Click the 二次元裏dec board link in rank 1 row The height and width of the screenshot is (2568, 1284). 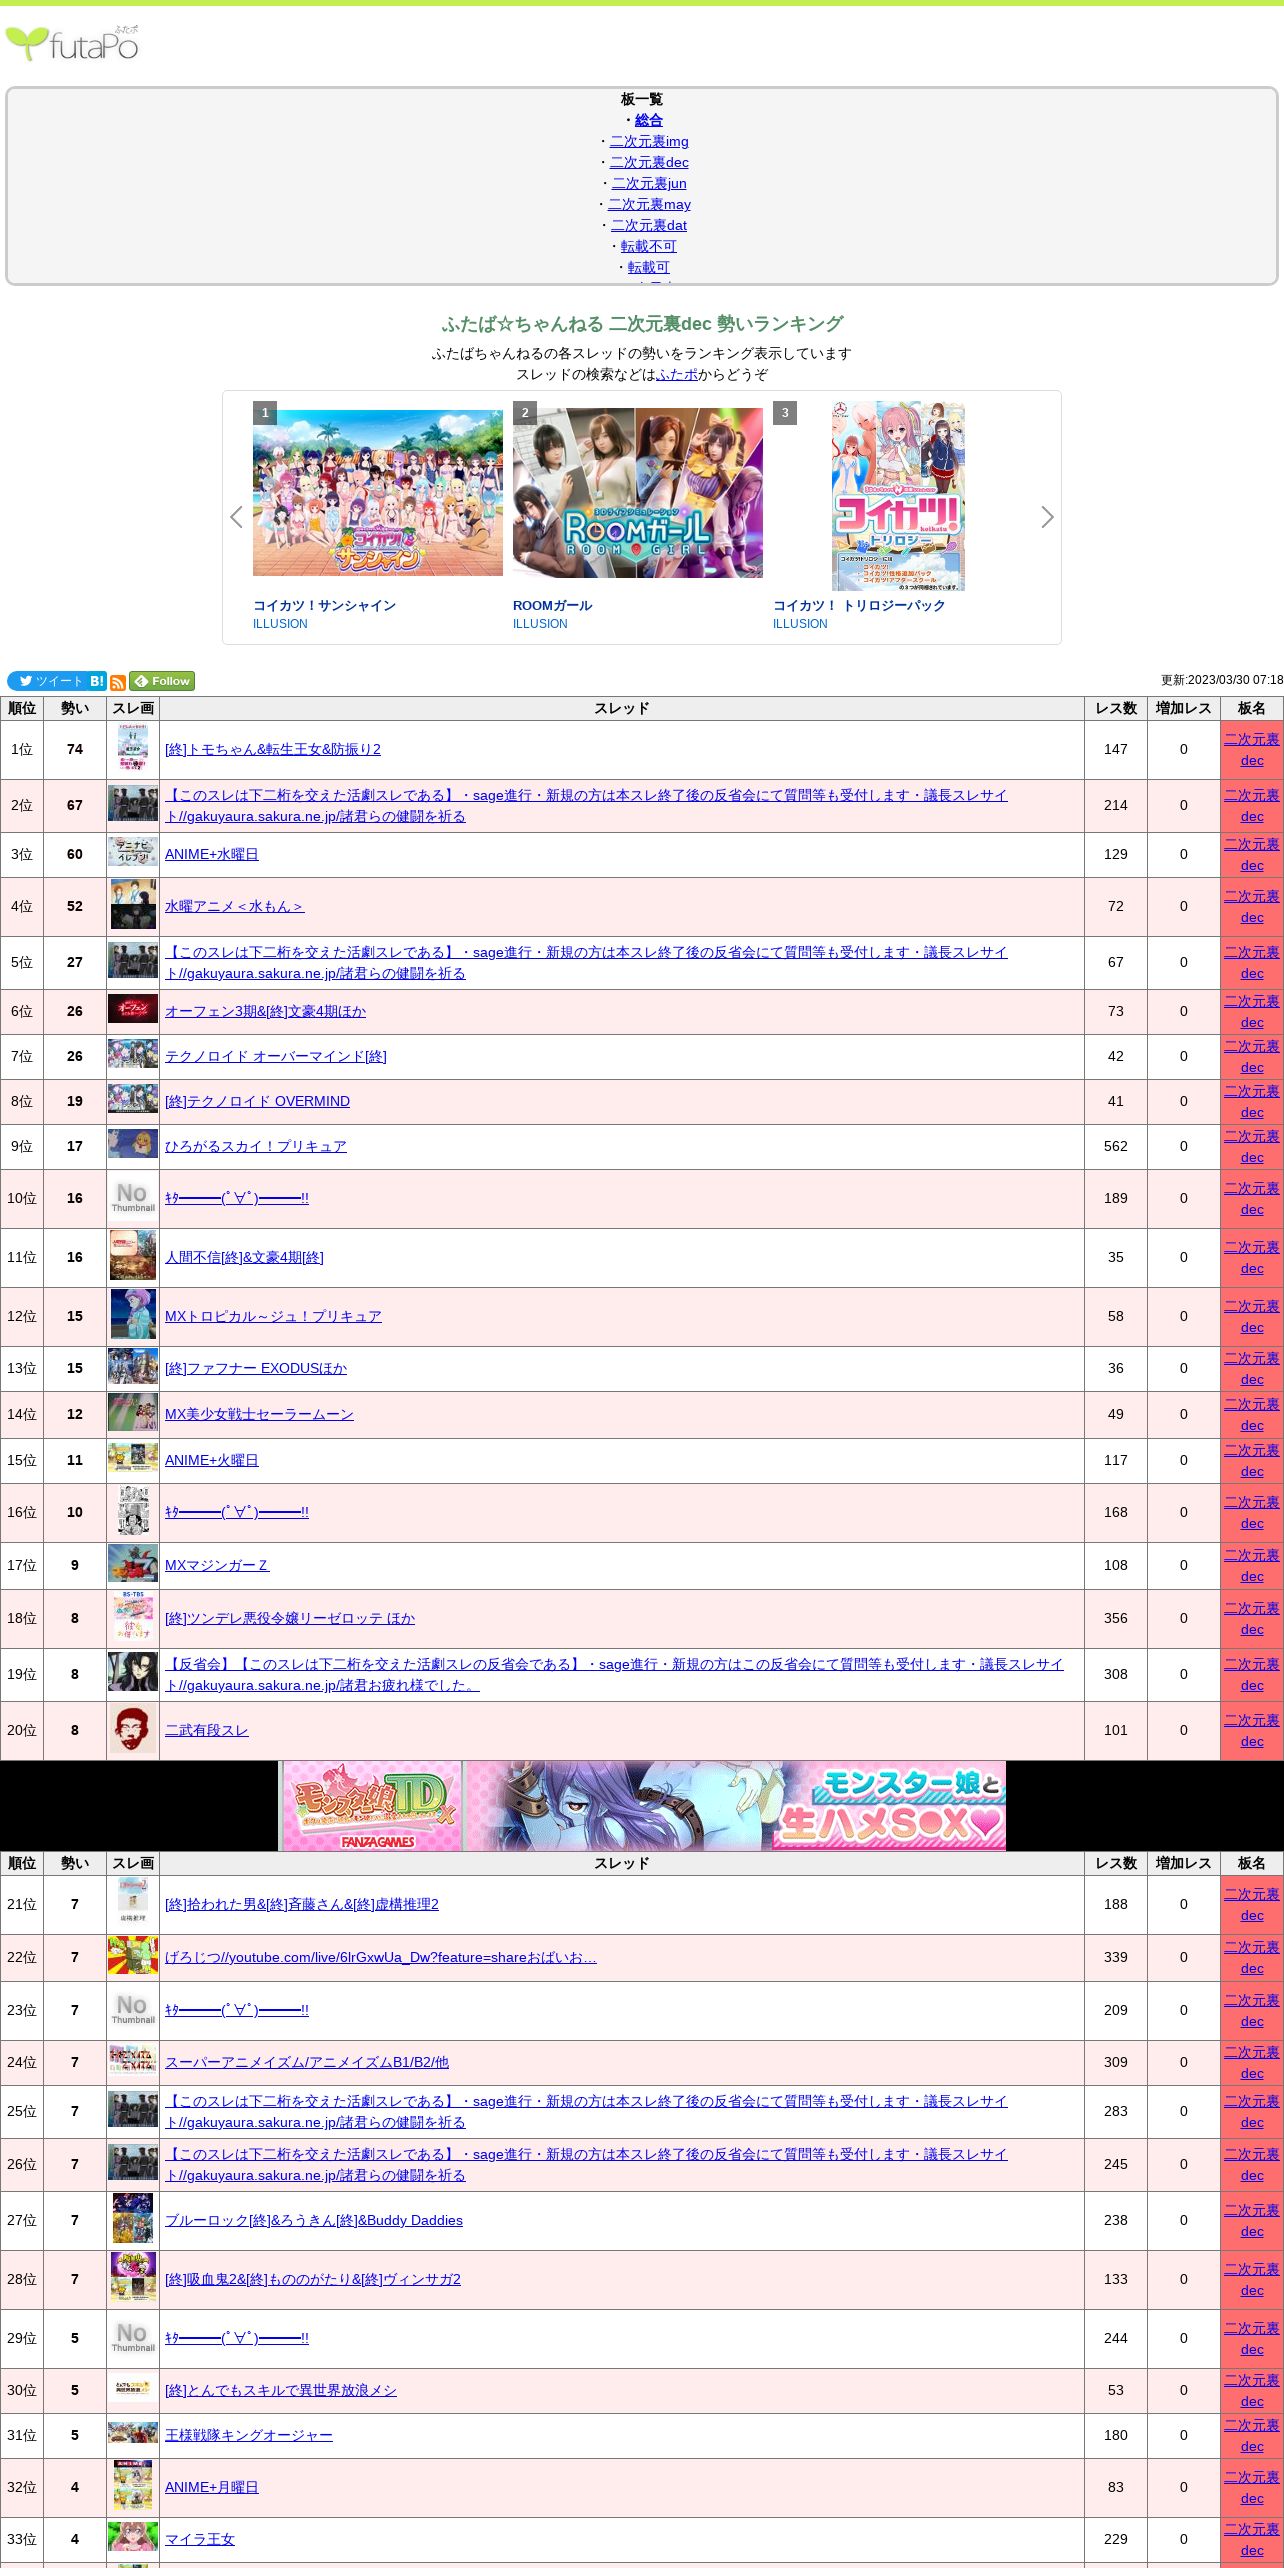(x=1252, y=749)
